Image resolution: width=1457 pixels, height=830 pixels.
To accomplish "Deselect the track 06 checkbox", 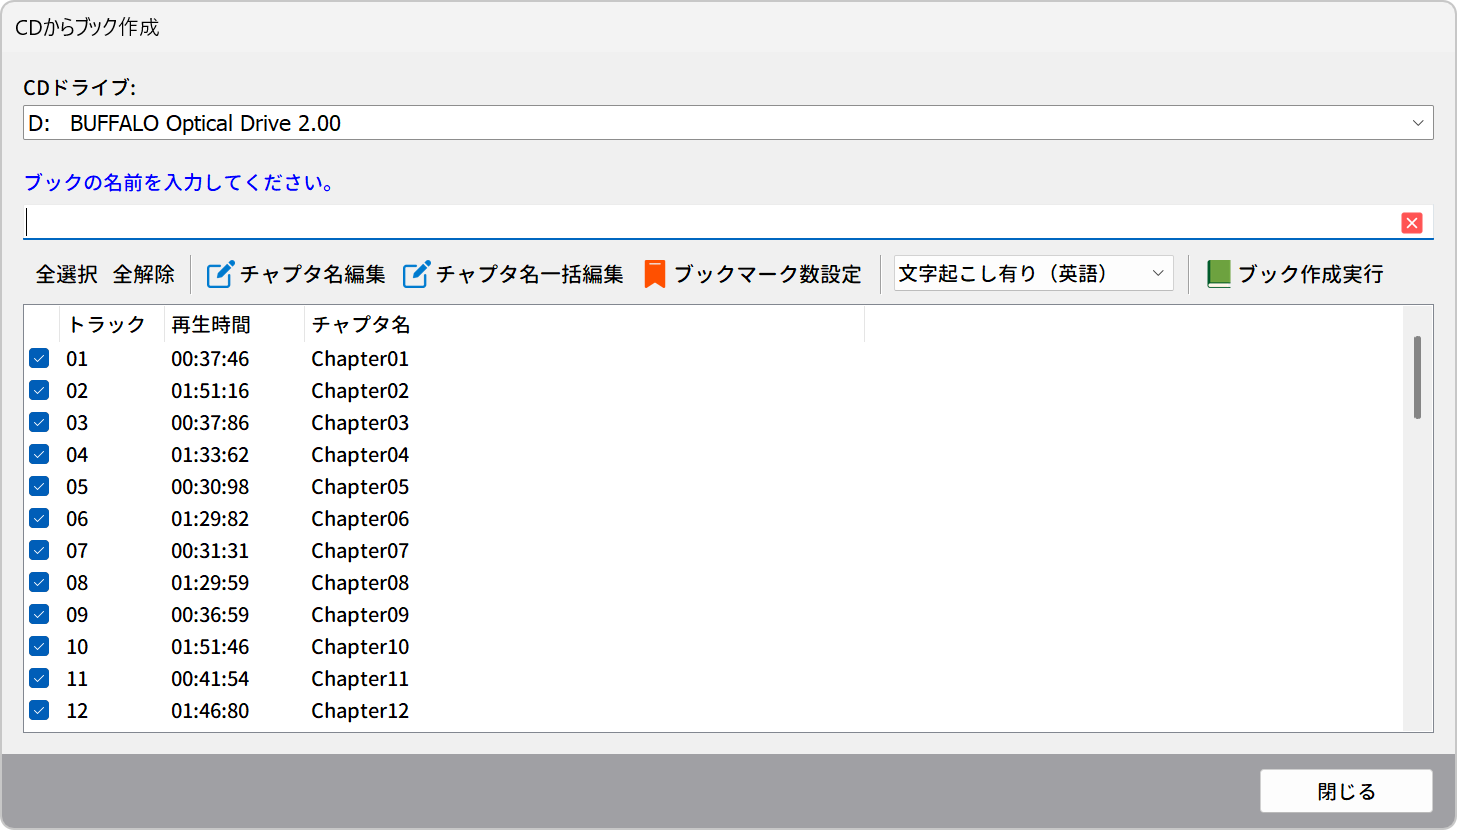I will (x=39, y=518).
